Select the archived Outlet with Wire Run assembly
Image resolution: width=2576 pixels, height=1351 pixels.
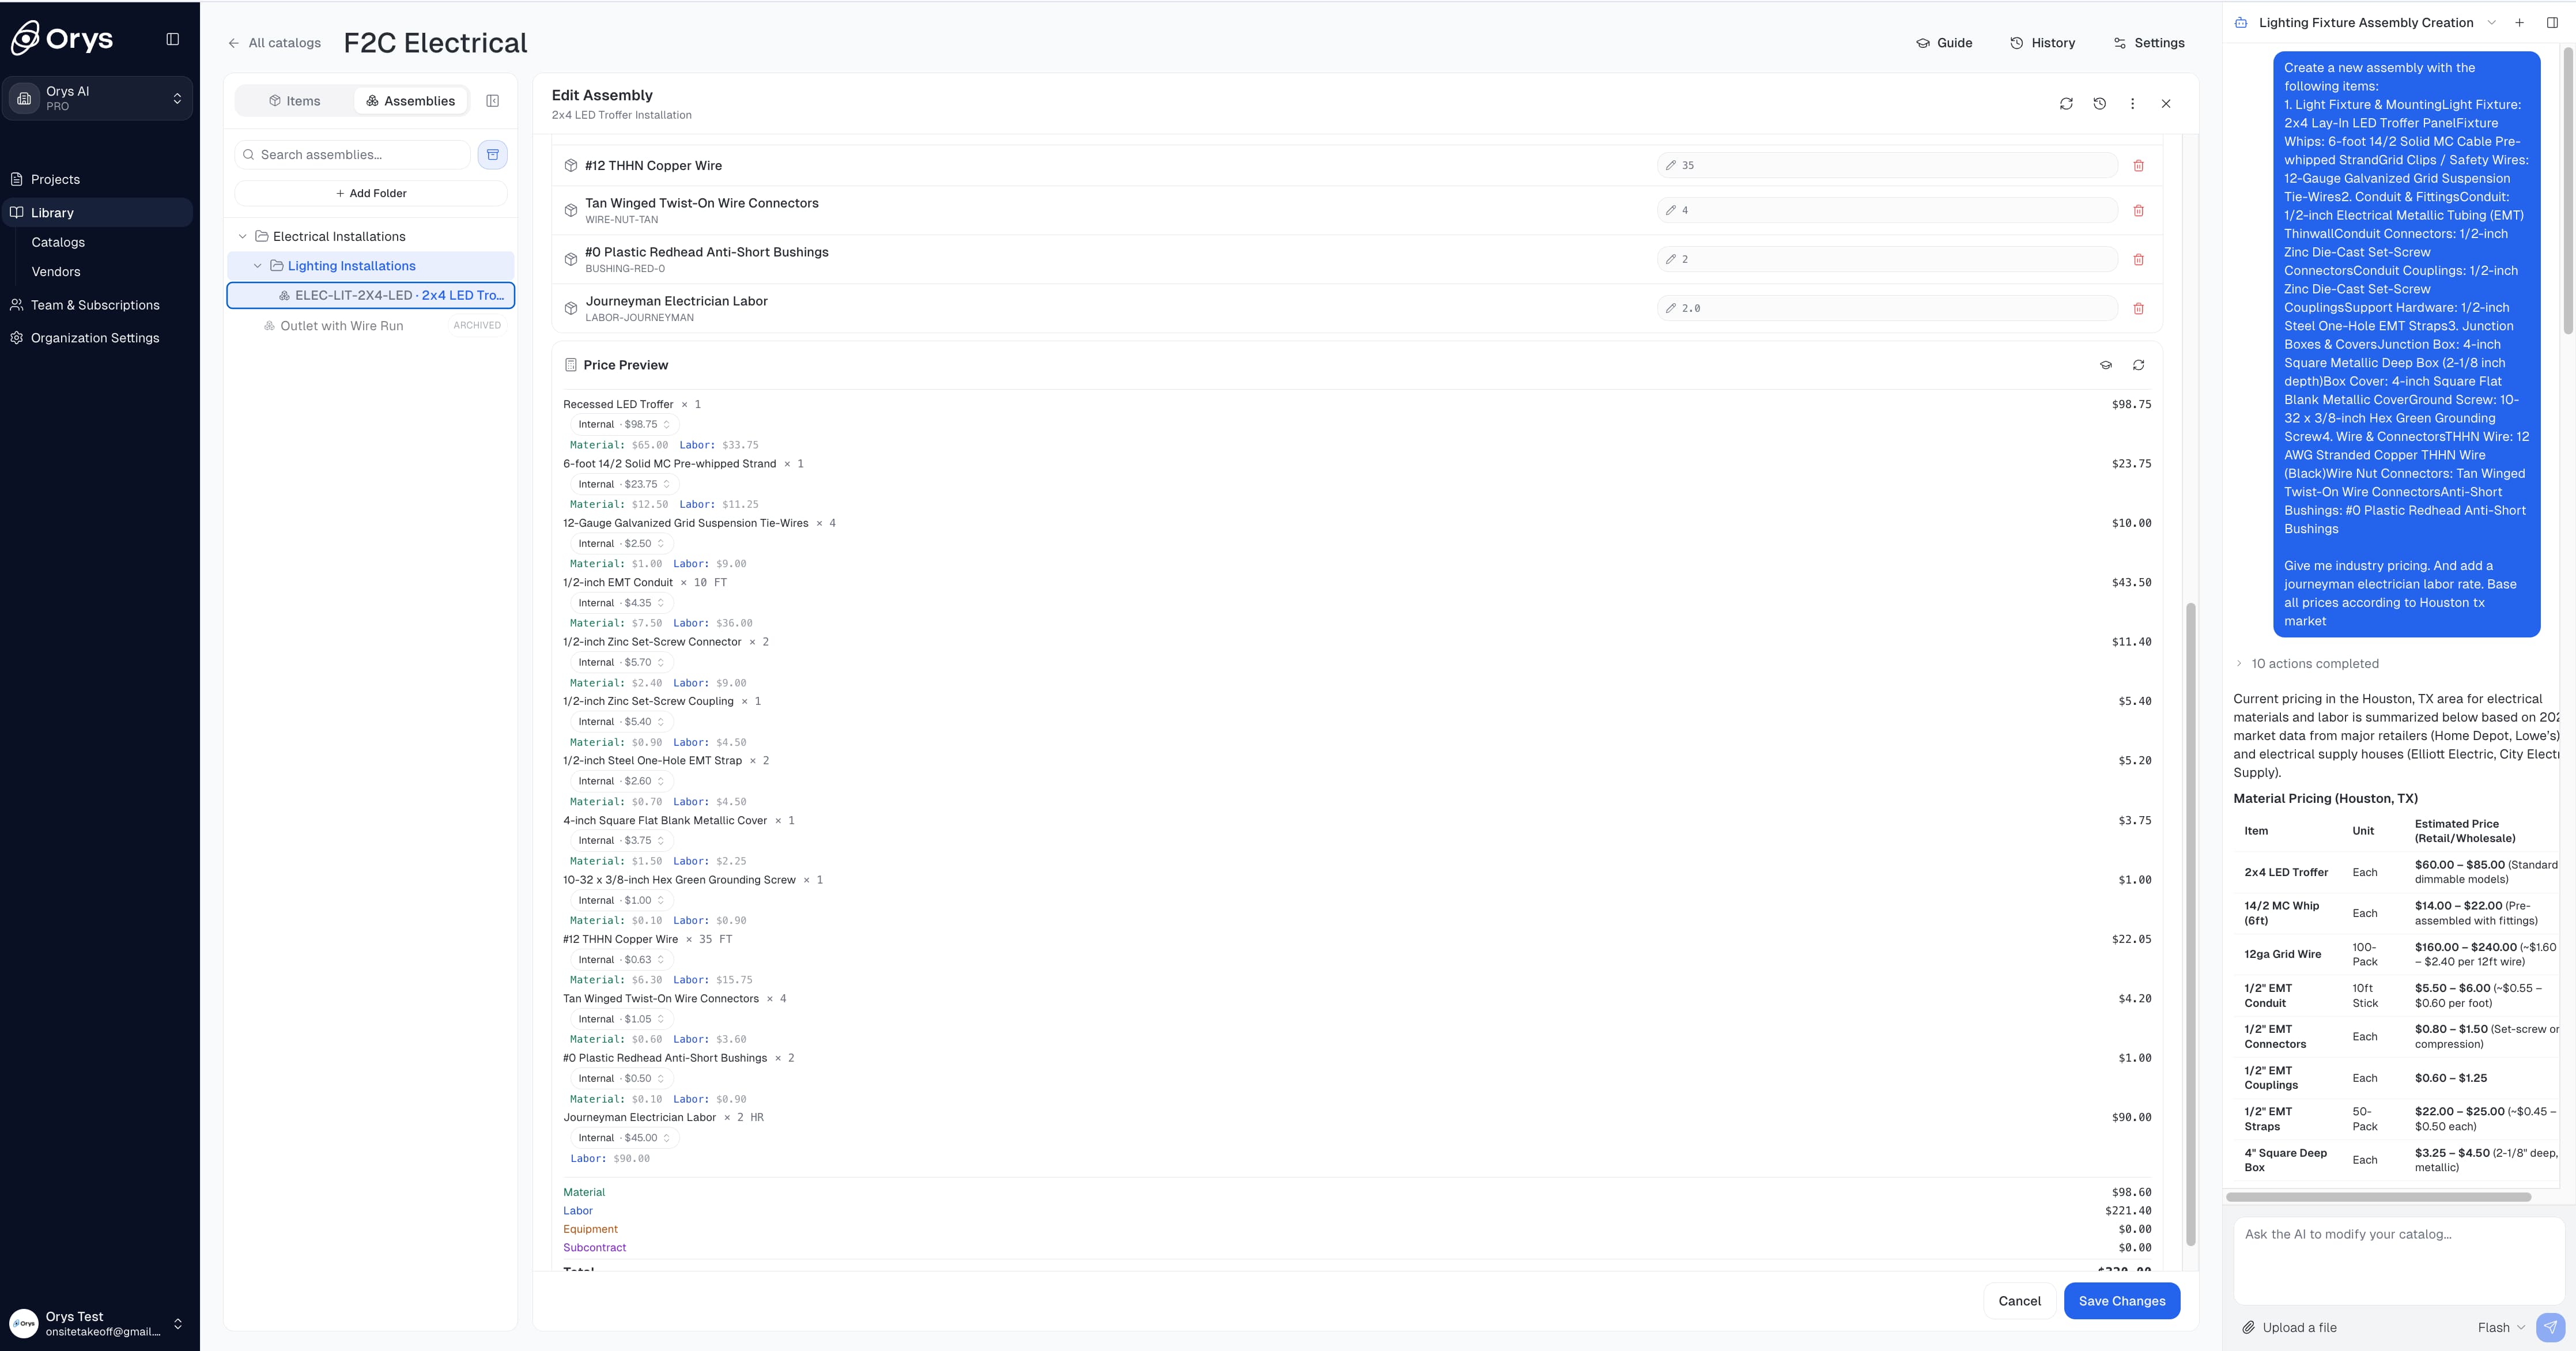point(371,326)
